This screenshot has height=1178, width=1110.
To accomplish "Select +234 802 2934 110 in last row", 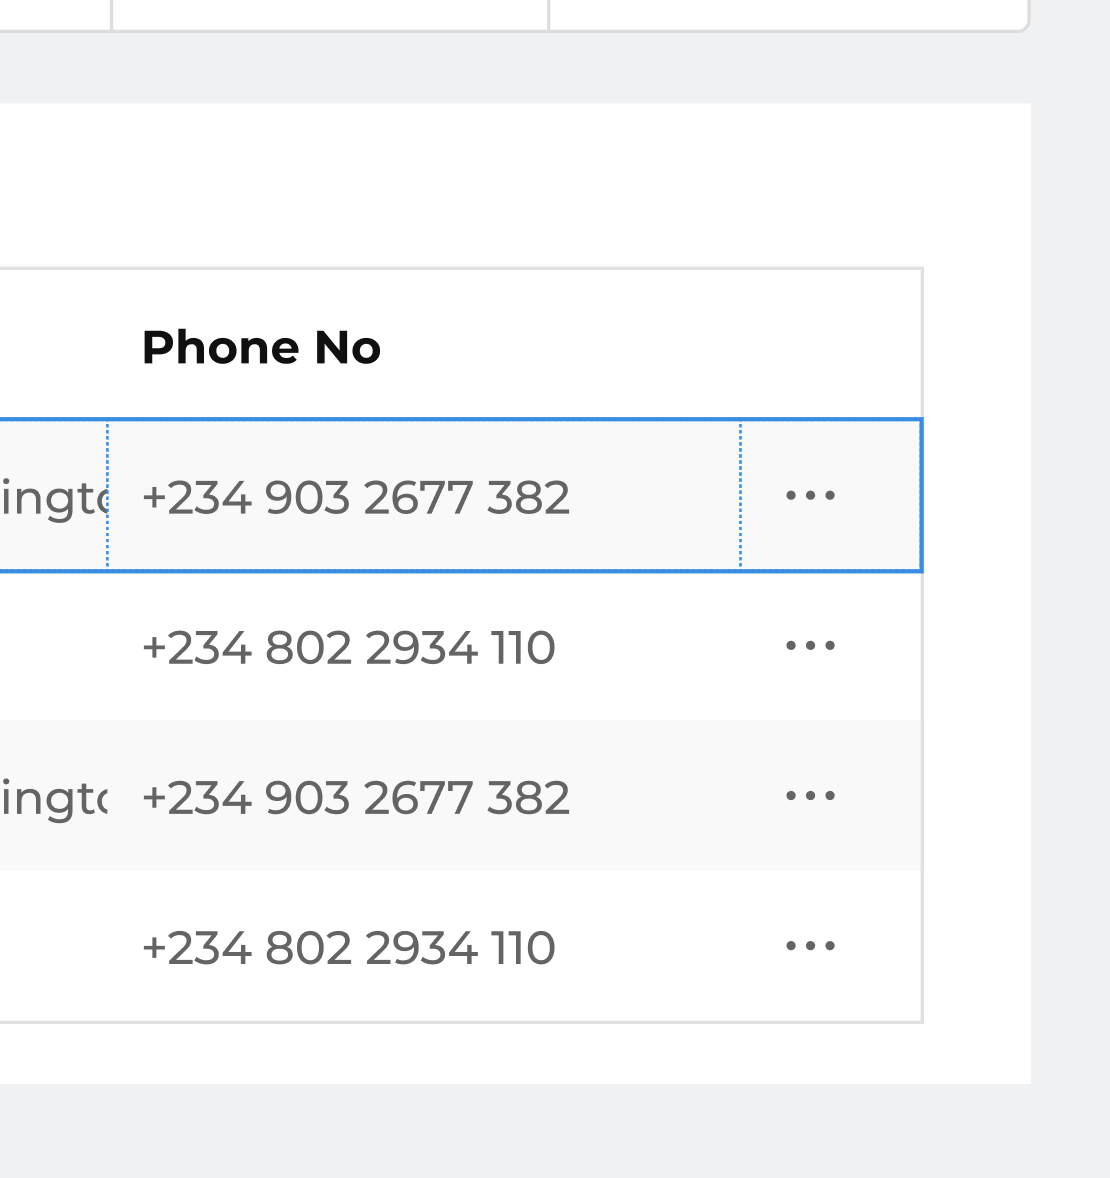I will point(349,948).
